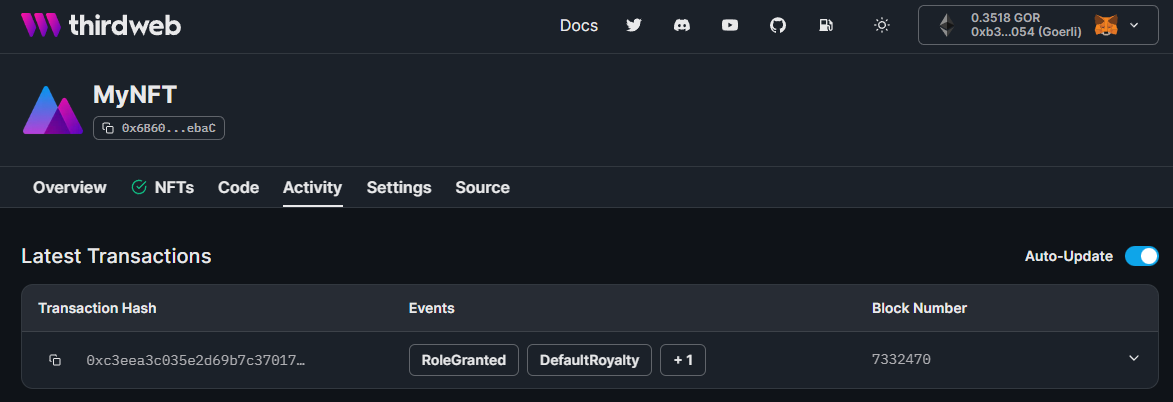1173x402 pixels.
Task: Click the thirdweb logo
Action: pyautogui.click(x=101, y=26)
